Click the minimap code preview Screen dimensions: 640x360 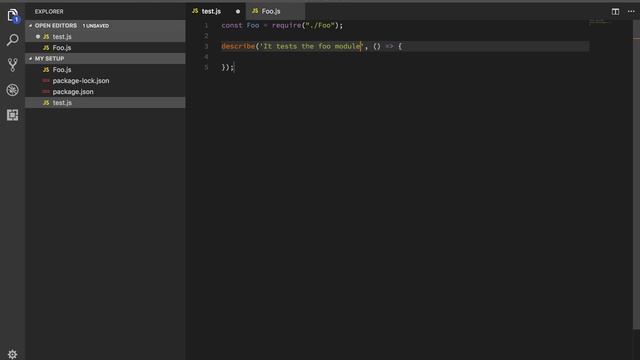598,21
